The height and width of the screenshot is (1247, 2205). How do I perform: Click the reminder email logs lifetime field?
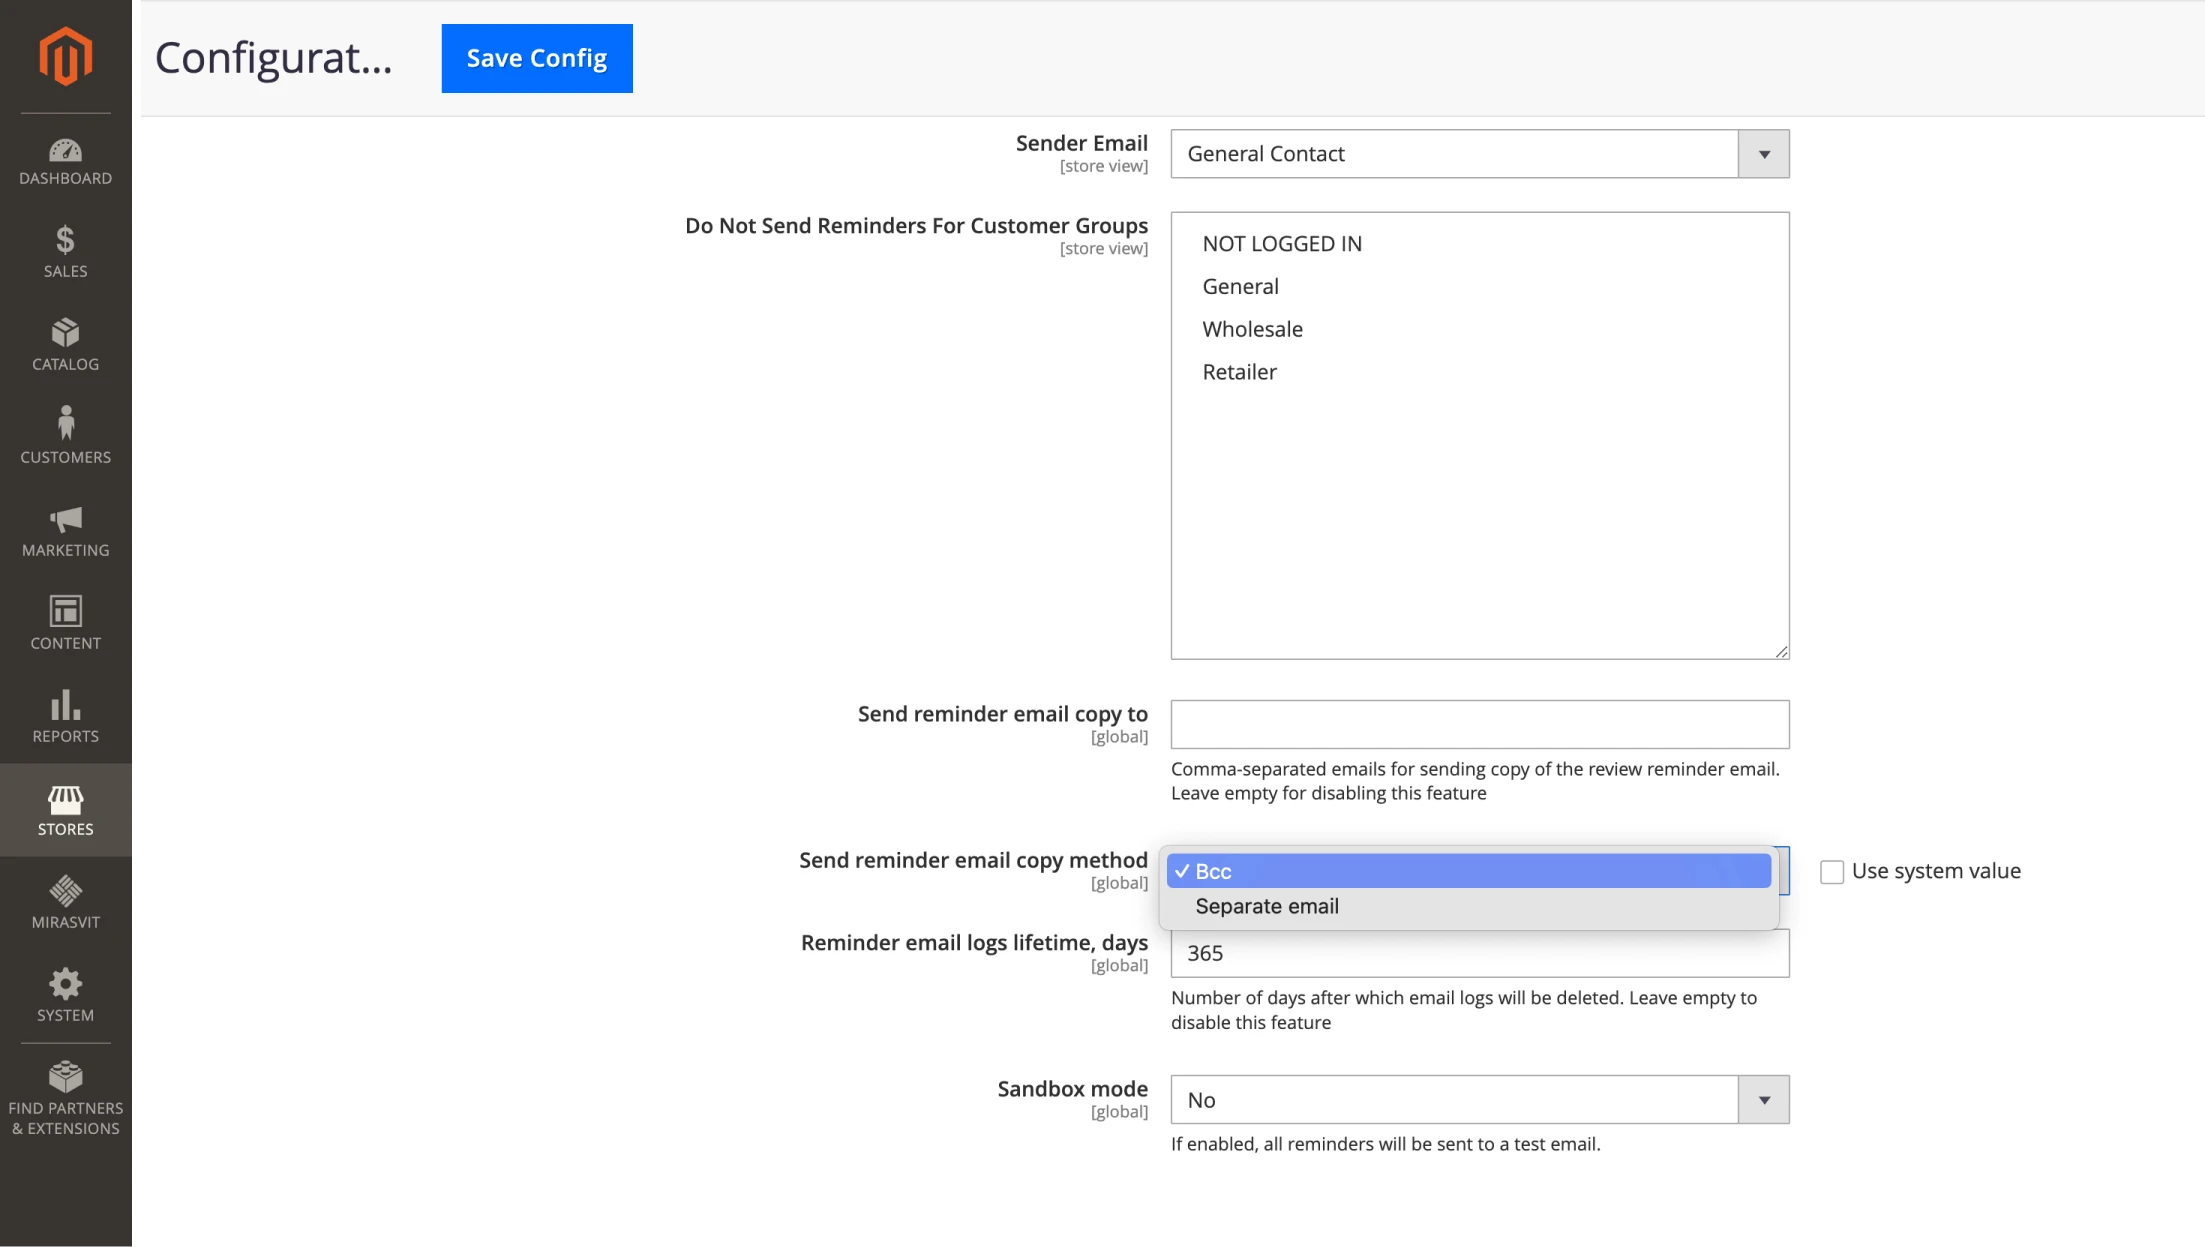pyautogui.click(x=1478, y=953)
